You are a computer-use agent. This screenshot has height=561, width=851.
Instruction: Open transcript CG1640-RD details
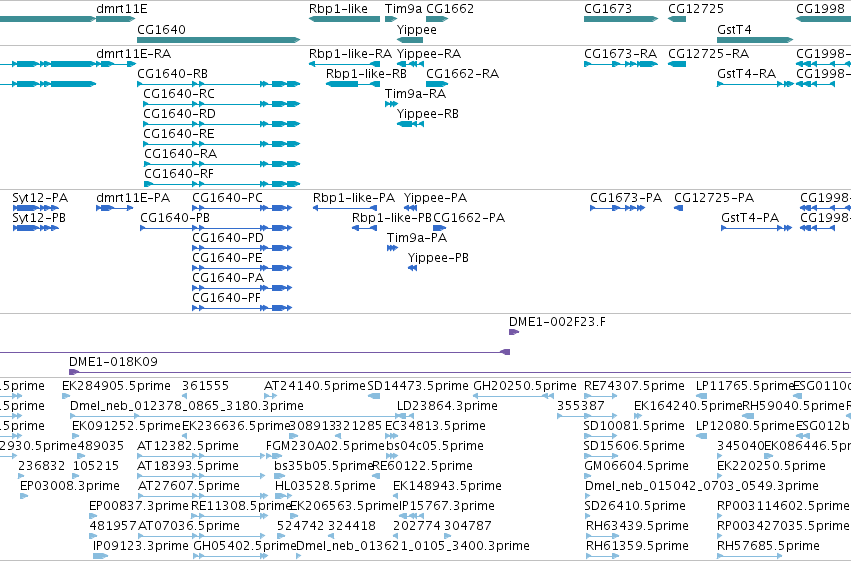179,114
